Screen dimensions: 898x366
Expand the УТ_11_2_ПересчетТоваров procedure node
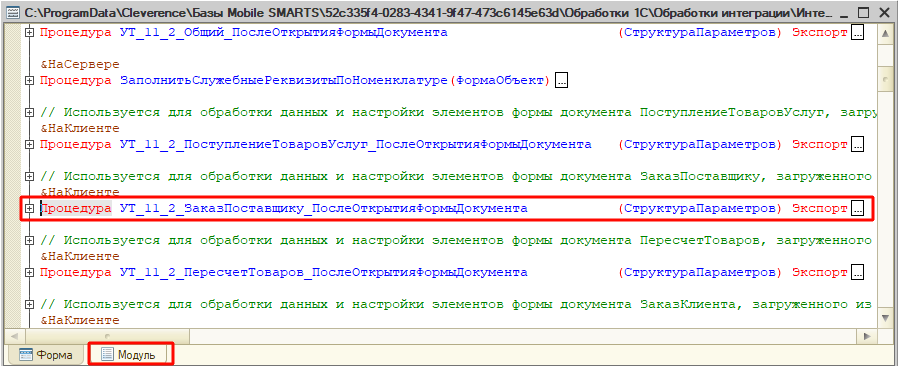pos(29,273)
